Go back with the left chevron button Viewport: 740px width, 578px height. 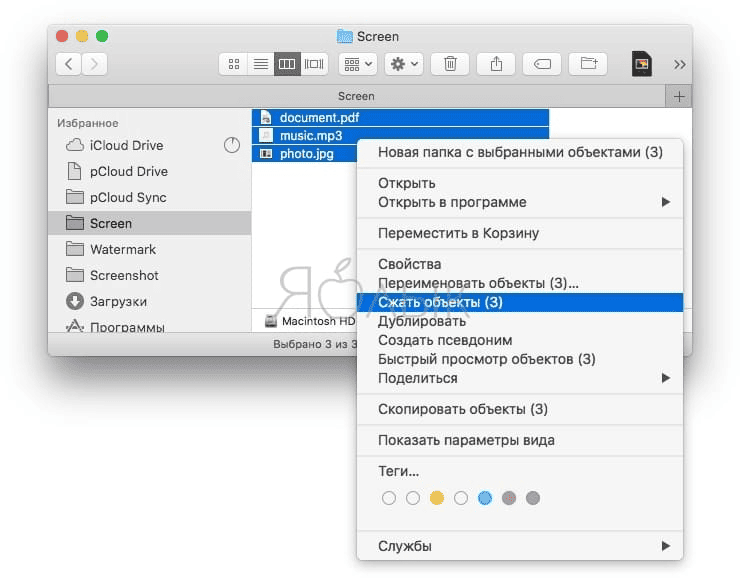pos(69,64)
